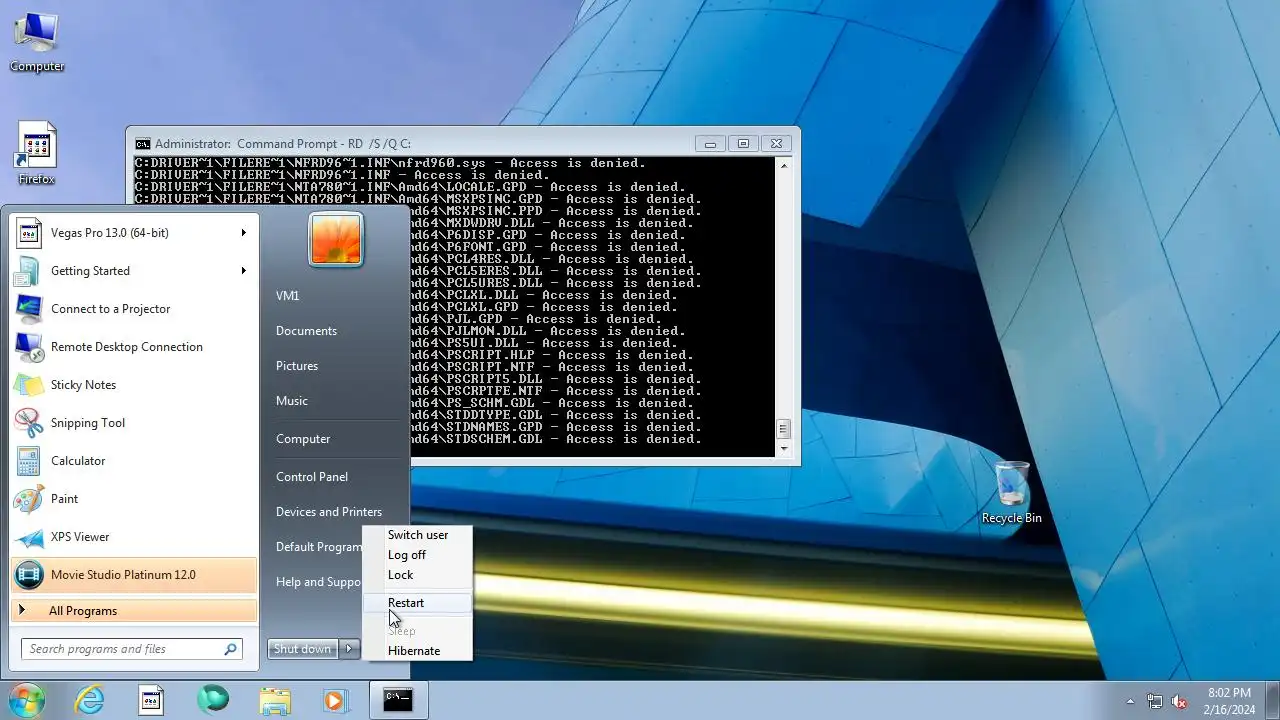Open the network tray icon
This screenshot has width=1280, height=720.
click(x=1155, y=701)
